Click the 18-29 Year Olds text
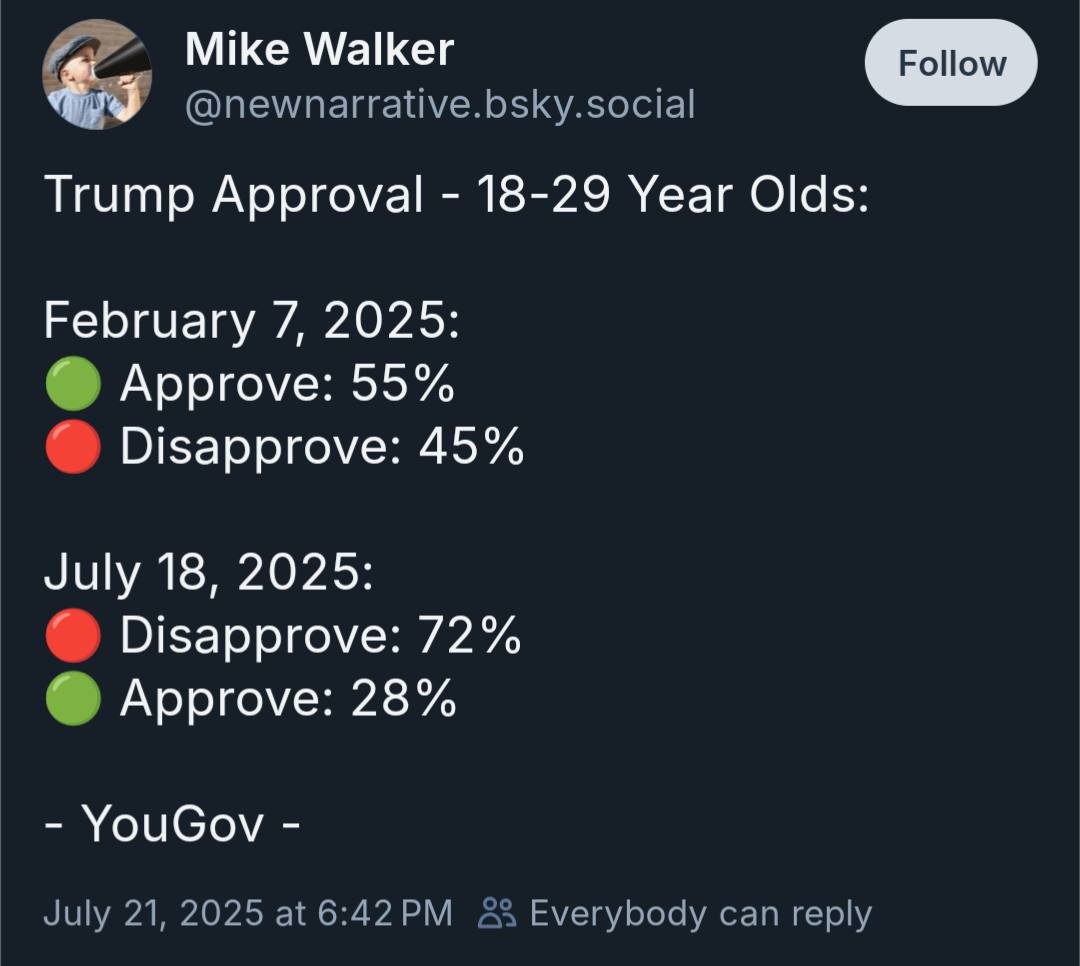This screenshot has height=966, width=1080. (x=673, y=194)
